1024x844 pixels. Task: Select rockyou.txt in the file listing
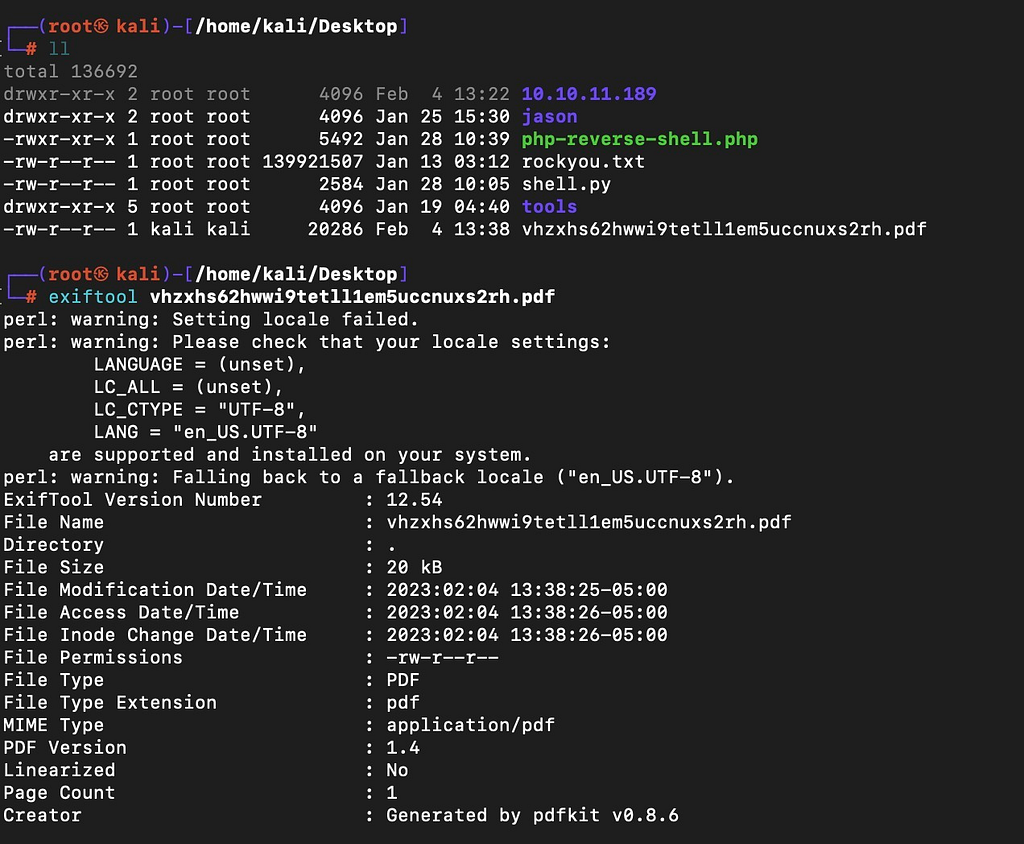click(583, 162)
